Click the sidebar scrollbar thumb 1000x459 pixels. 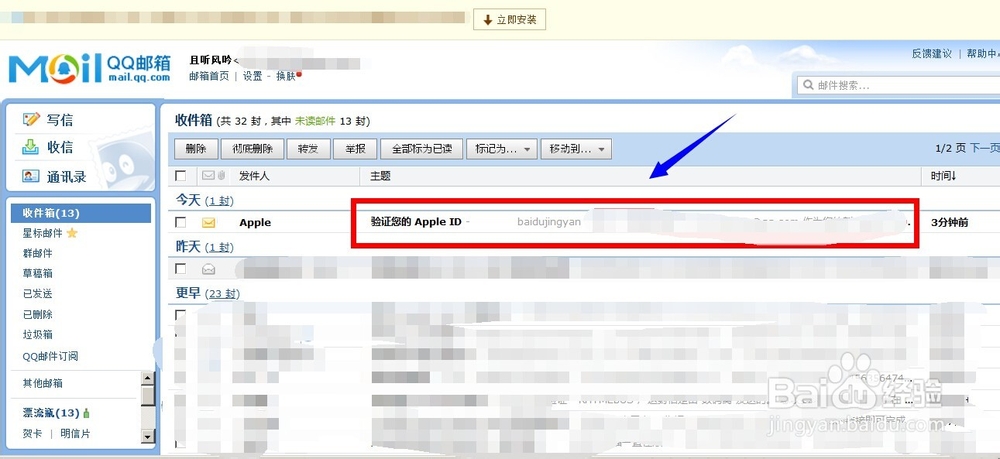tap(147, 395)
